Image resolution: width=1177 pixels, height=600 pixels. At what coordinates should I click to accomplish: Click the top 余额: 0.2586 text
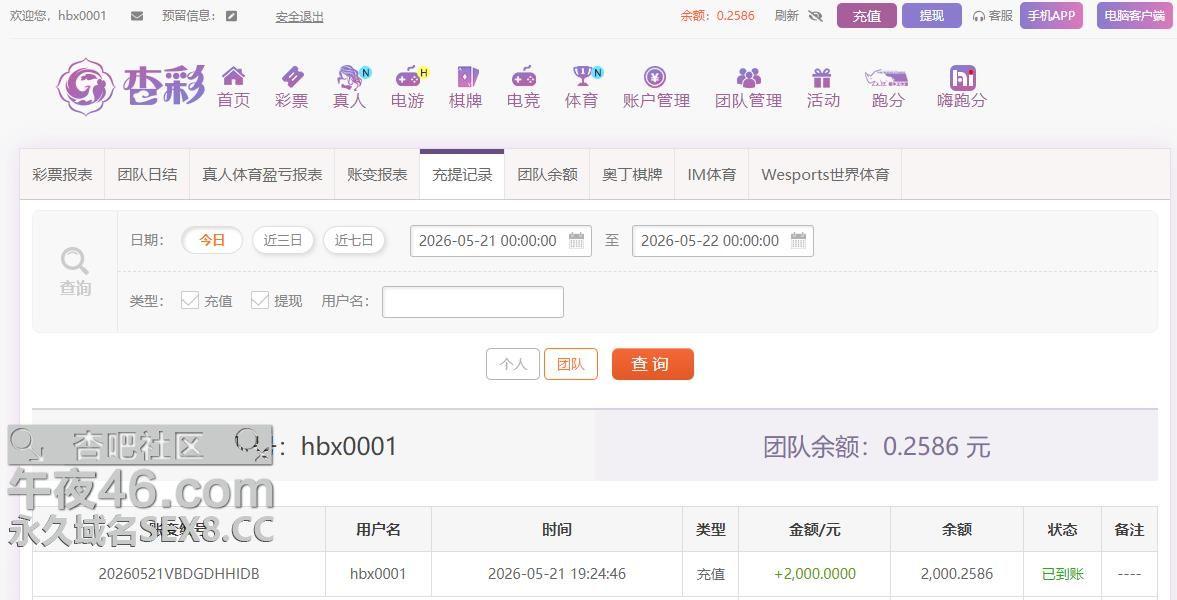[x=718, y=16]
